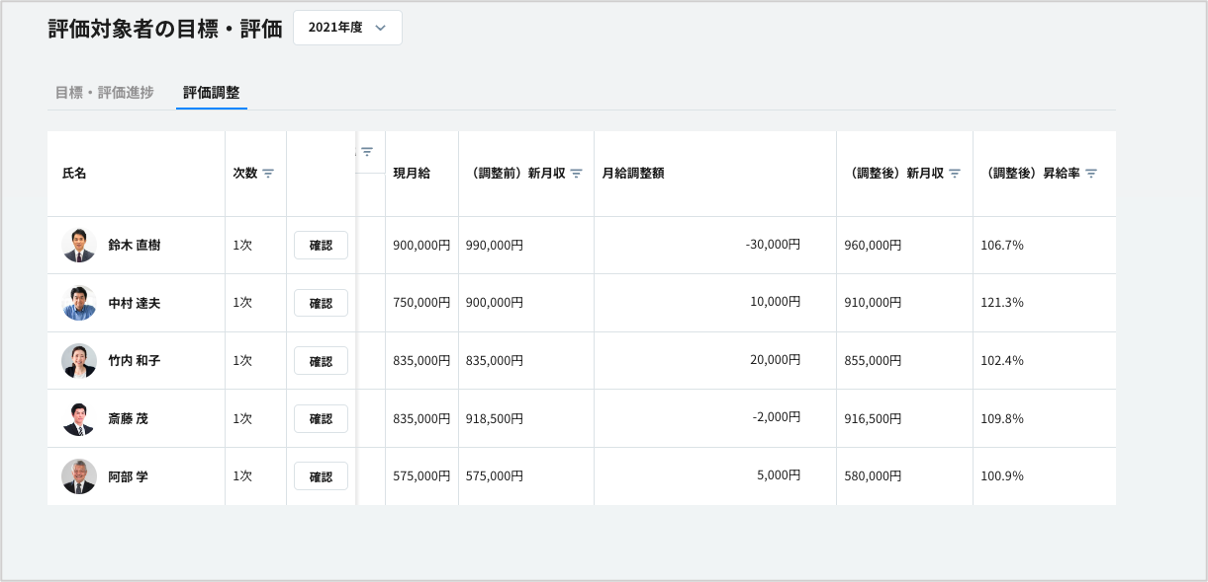Click the partially hidden column filter icon
1208x582 pixels.
(367, 152)
